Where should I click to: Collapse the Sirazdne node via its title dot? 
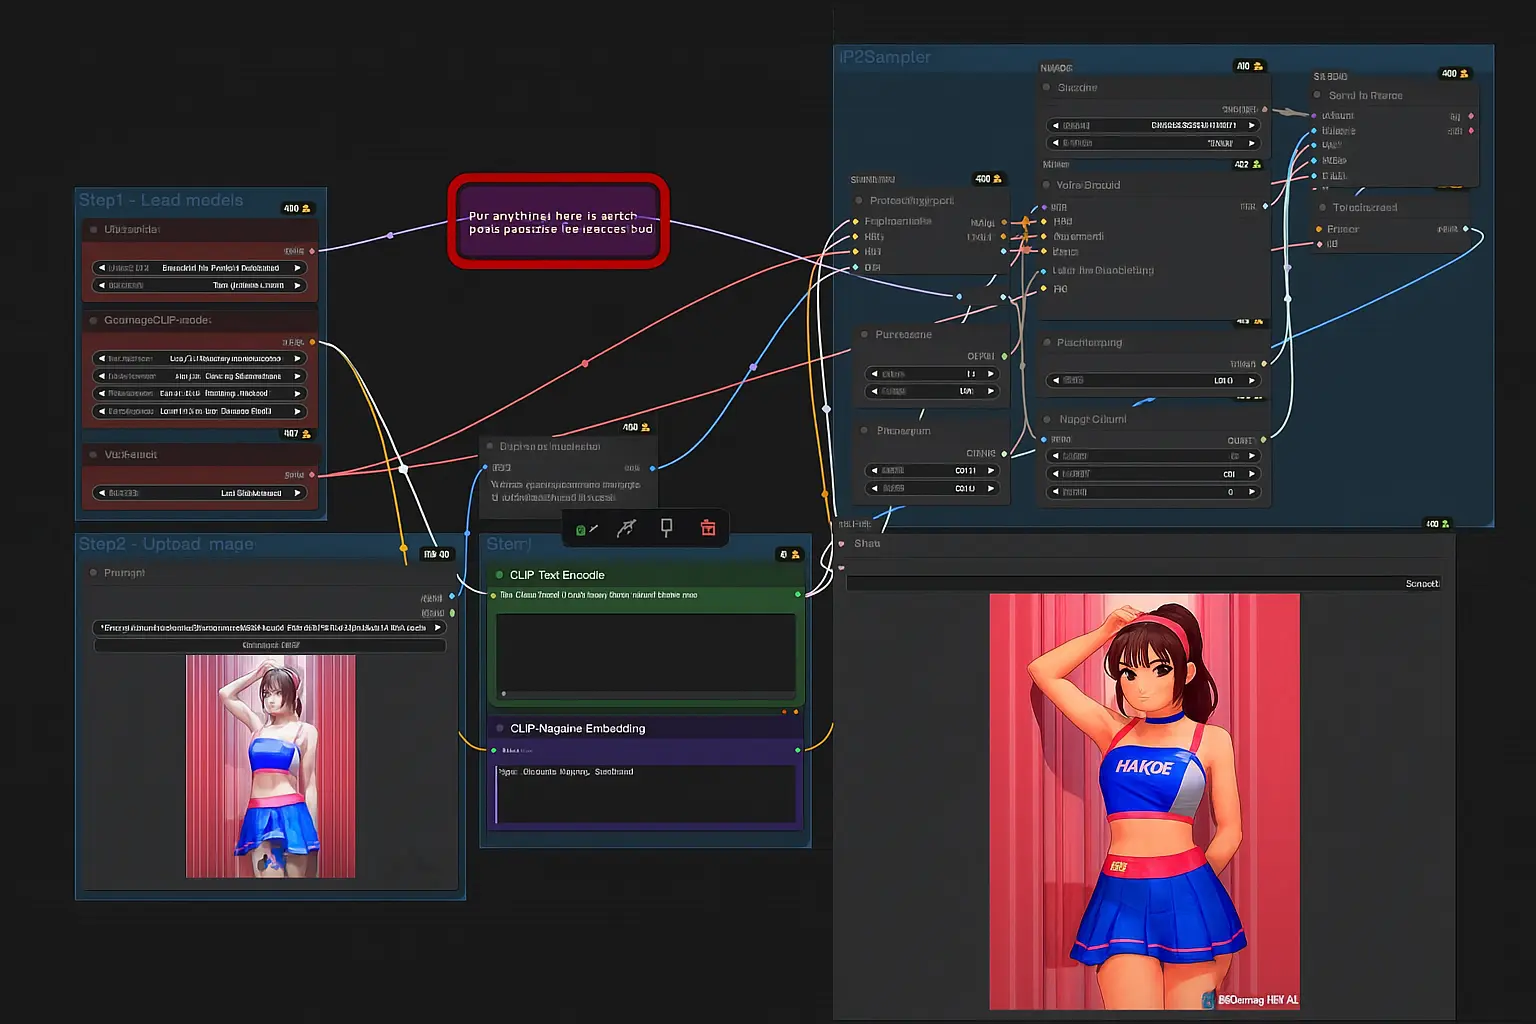coord(1047,87)
